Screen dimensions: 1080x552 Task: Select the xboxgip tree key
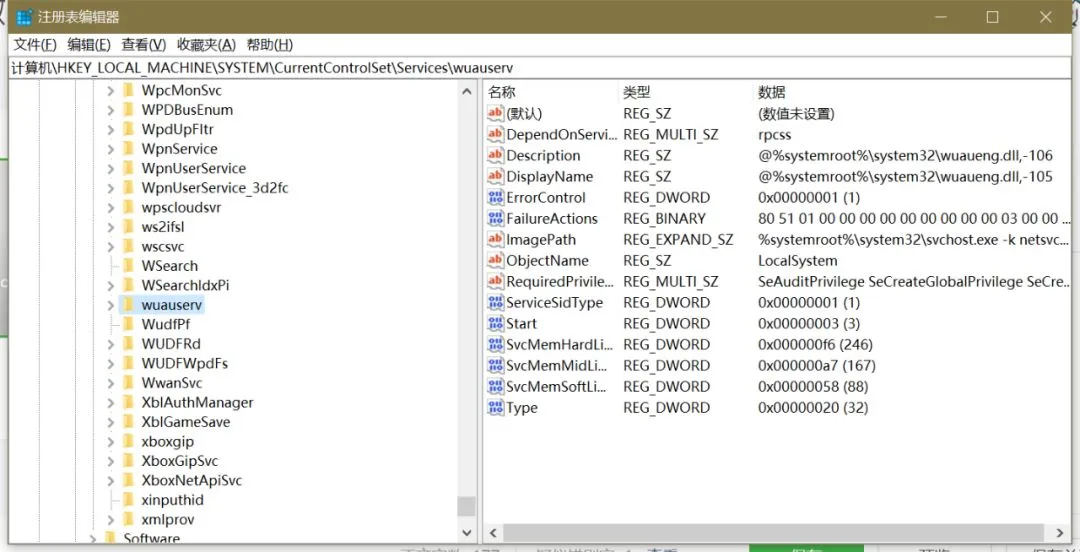pos(167,442)
